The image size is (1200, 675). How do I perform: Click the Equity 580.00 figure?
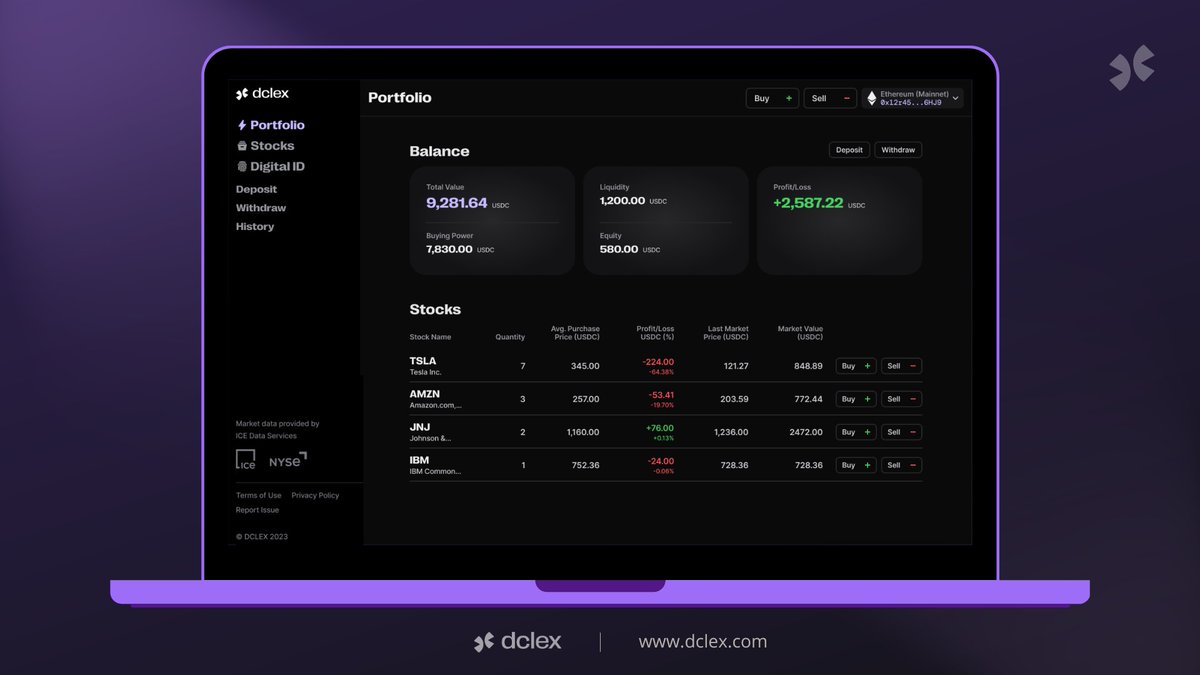click(x=619, y=249)
